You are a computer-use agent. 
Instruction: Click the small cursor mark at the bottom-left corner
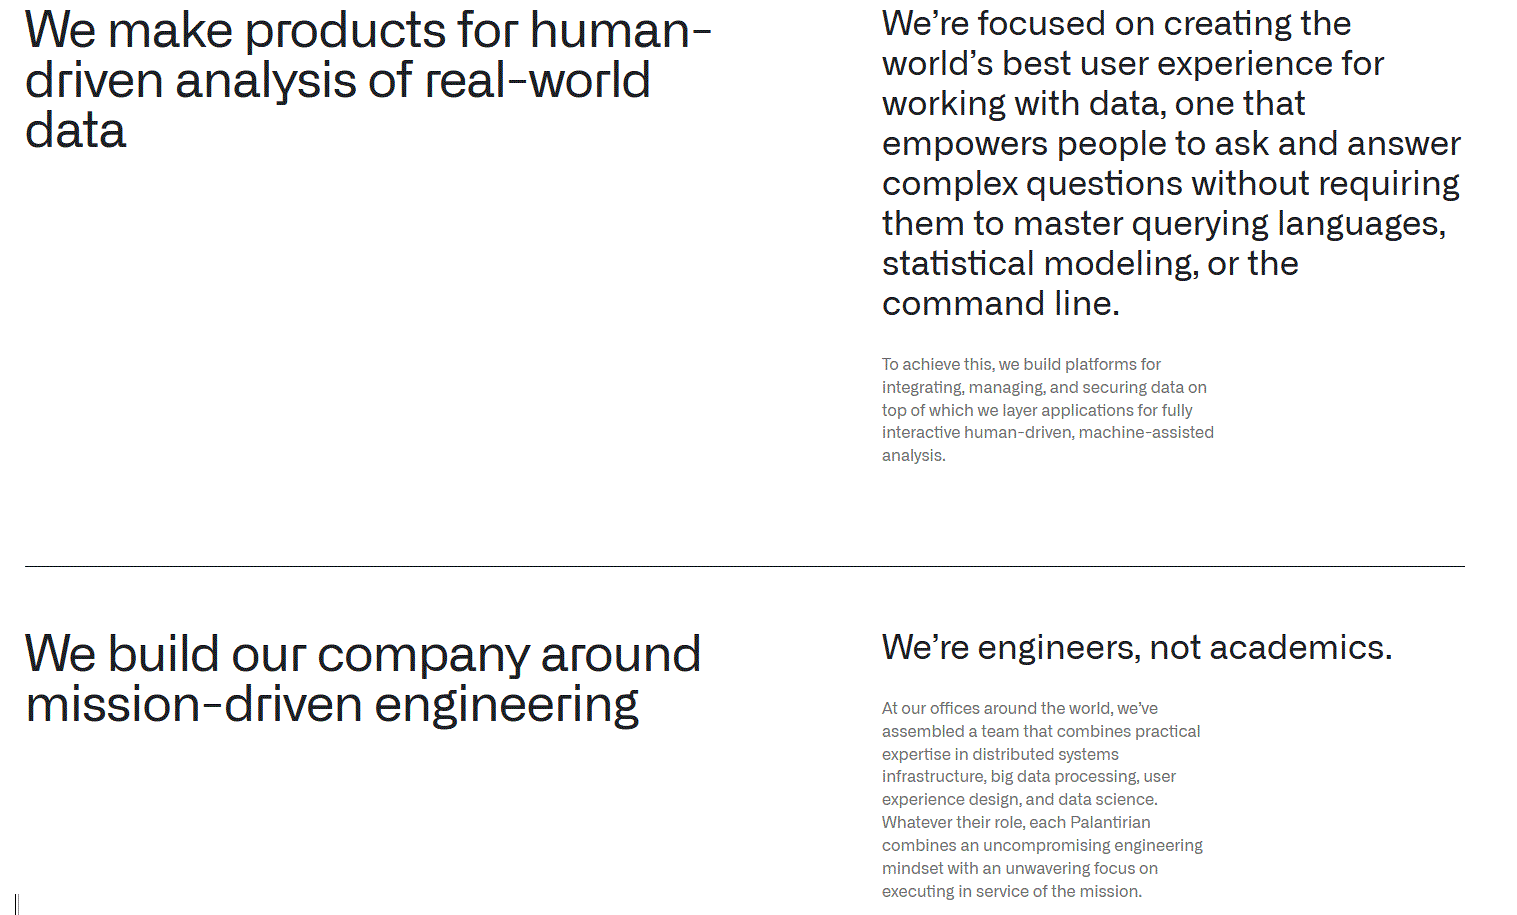tap(17, 904)
